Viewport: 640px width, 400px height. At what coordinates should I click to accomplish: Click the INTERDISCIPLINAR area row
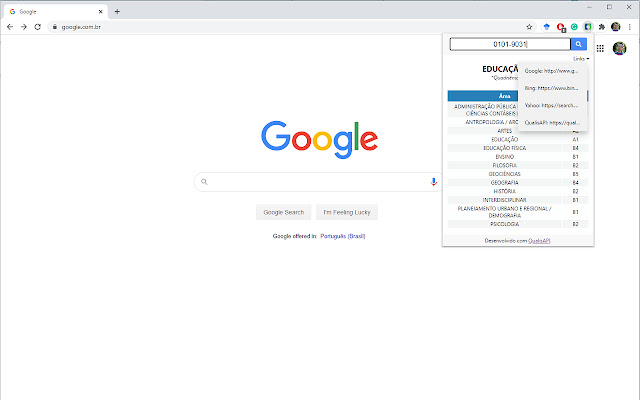pos(518,200)
